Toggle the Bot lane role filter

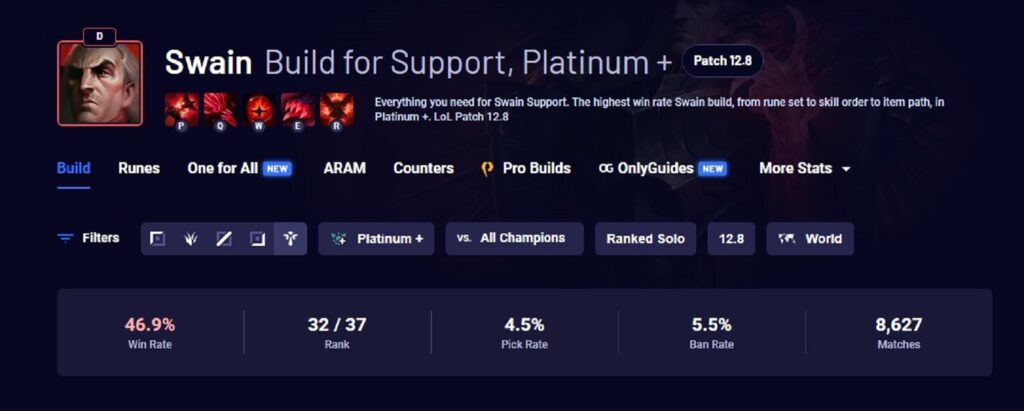coord(257,239)
